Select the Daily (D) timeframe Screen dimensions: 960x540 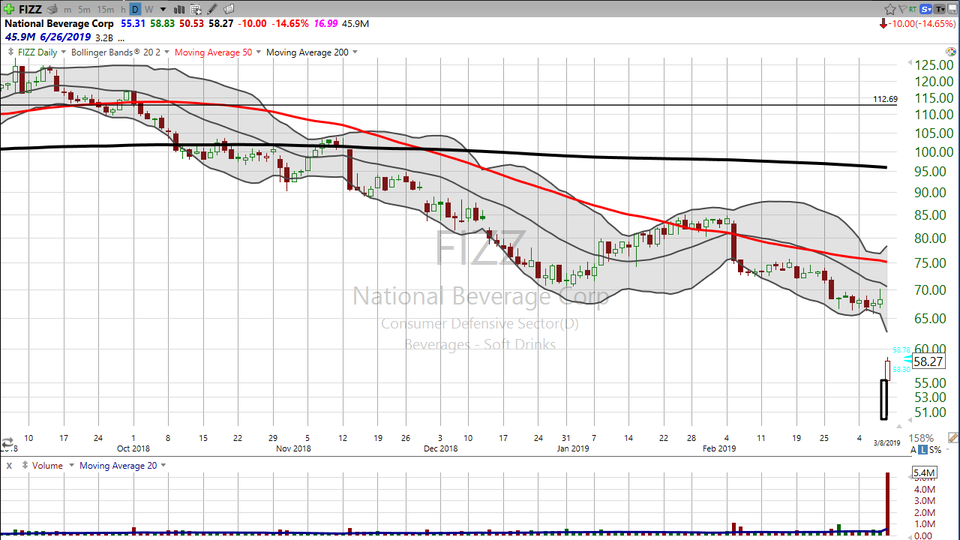pos(135,9)
